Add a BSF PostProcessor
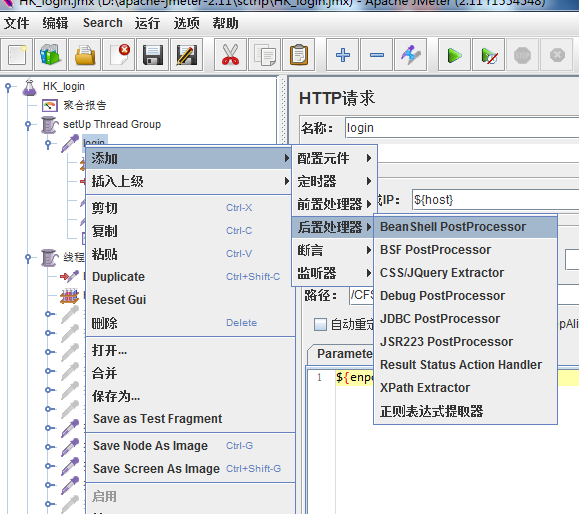579x514 pixels. (465, 250)
